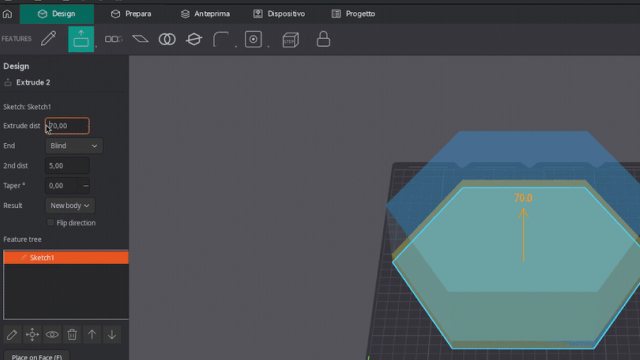This screenshot has height=360, width=640.
Task: Move feature up arrow
Action: pyautogui.click(x=92, y=335)
